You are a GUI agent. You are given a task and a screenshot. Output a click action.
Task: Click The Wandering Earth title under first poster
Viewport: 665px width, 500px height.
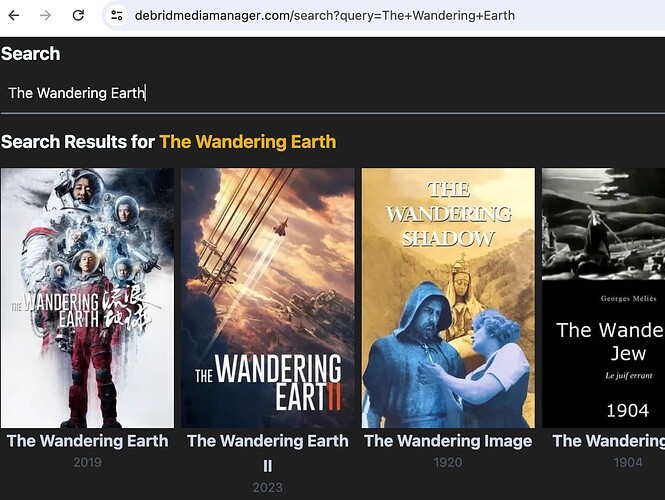coord(87,441)
